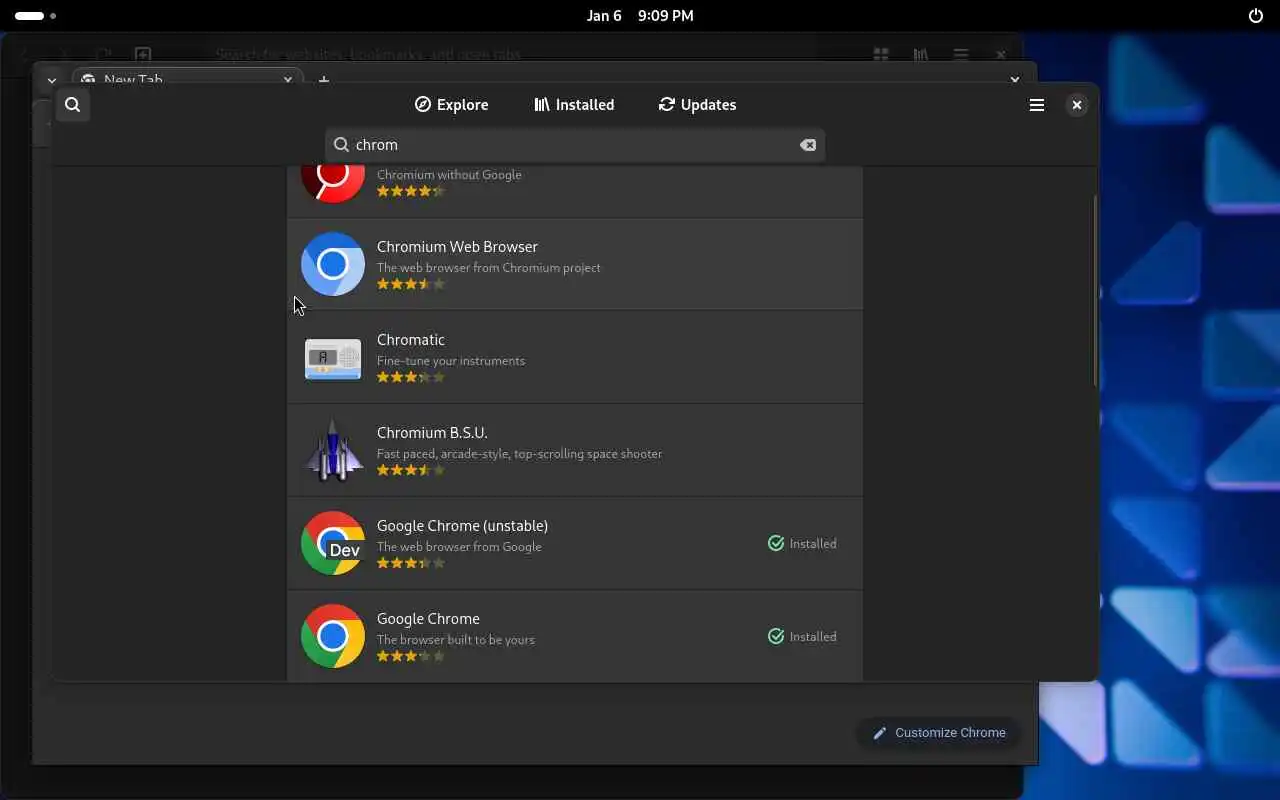Click the star rating under Chromium B.S.U.
This screenshot has width=1280, height=800.
point(411,470)
